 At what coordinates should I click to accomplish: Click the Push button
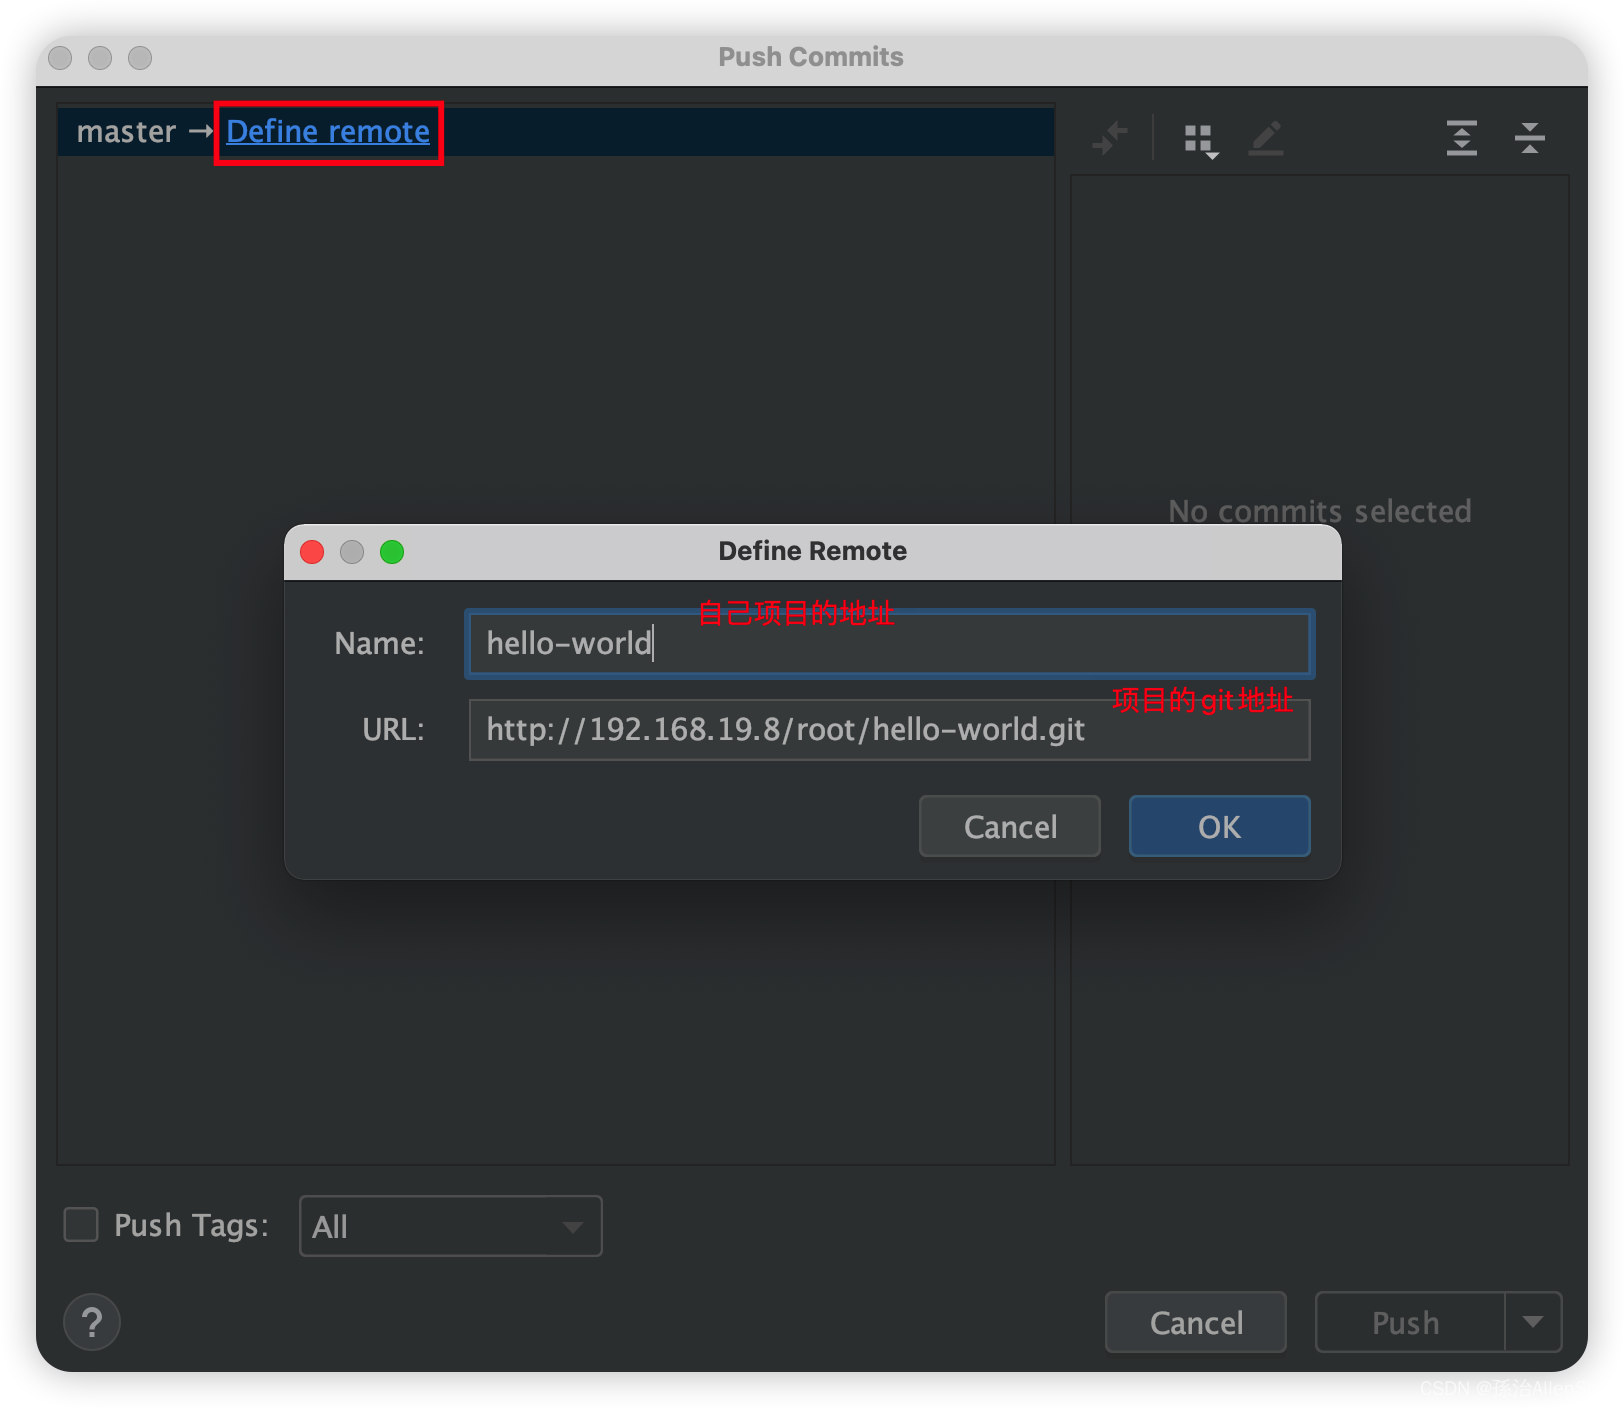[x=1410, y=1322]
